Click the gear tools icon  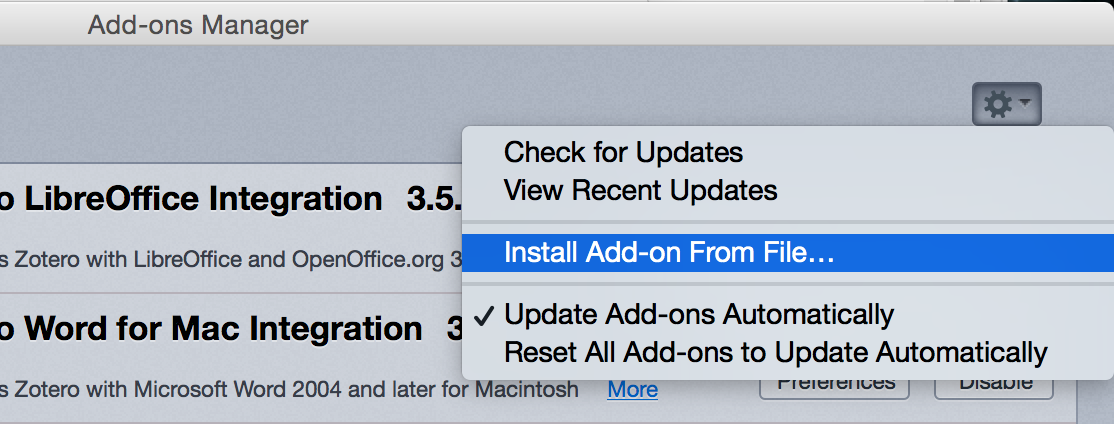tap(997, 104)
